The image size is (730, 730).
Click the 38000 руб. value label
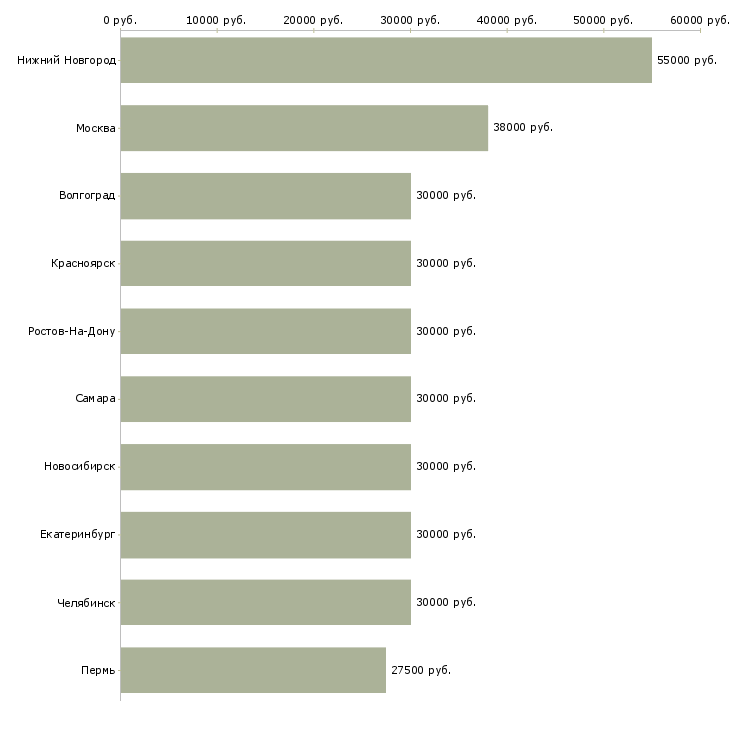[523, 128]
